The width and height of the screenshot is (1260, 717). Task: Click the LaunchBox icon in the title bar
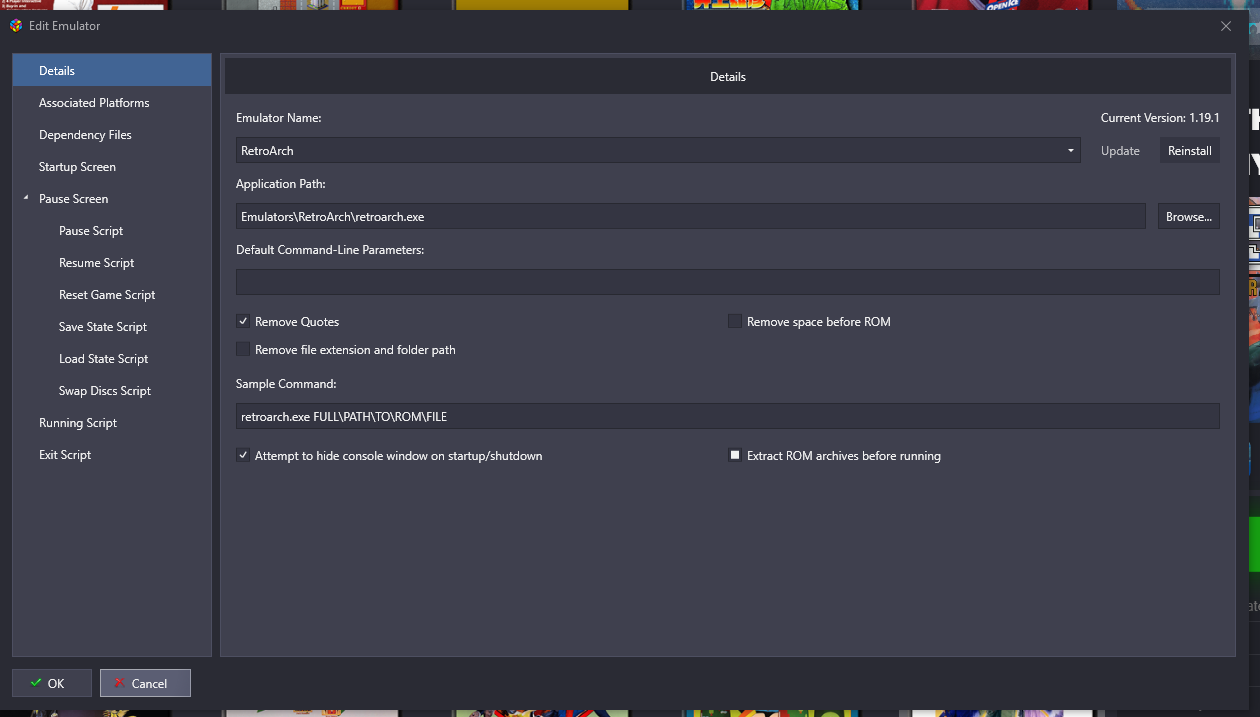(16, 26)
